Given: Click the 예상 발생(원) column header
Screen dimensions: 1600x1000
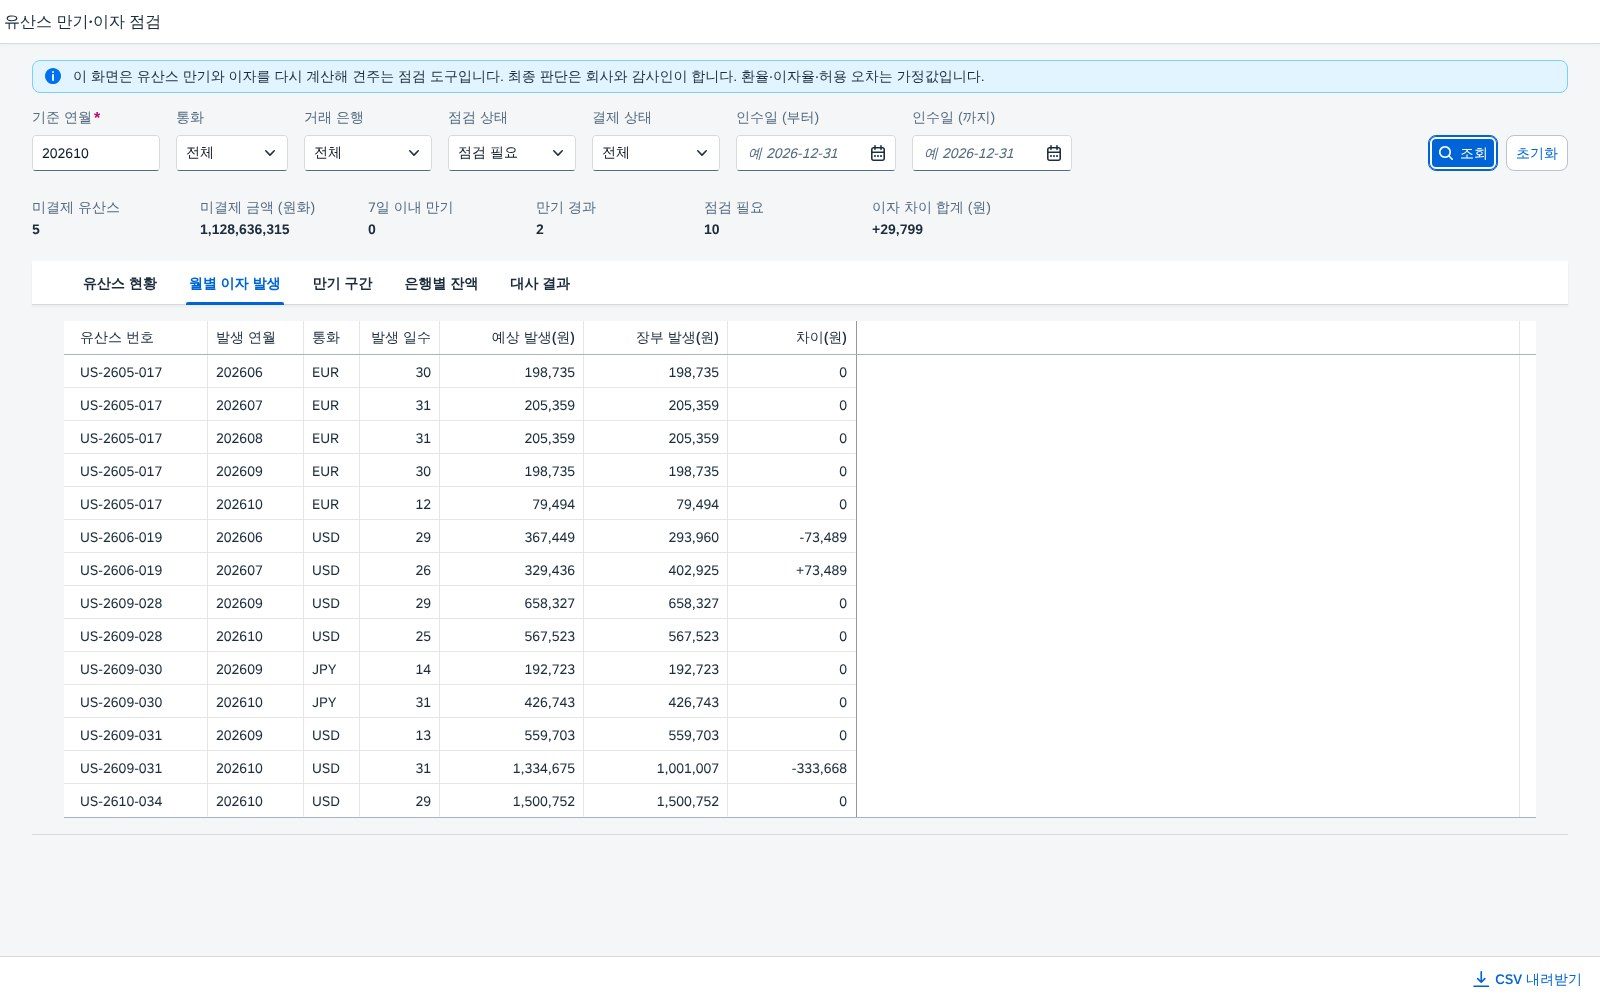Looking at the screenshot, I should [512, 338].
